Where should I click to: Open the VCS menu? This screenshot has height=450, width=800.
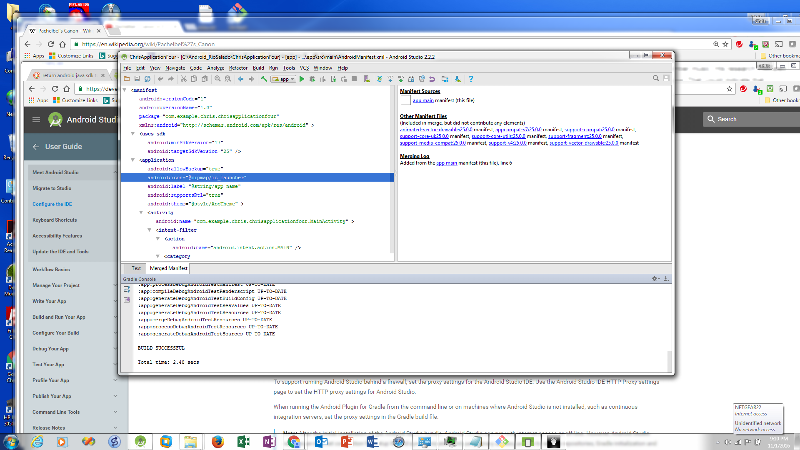pos(305,68)
